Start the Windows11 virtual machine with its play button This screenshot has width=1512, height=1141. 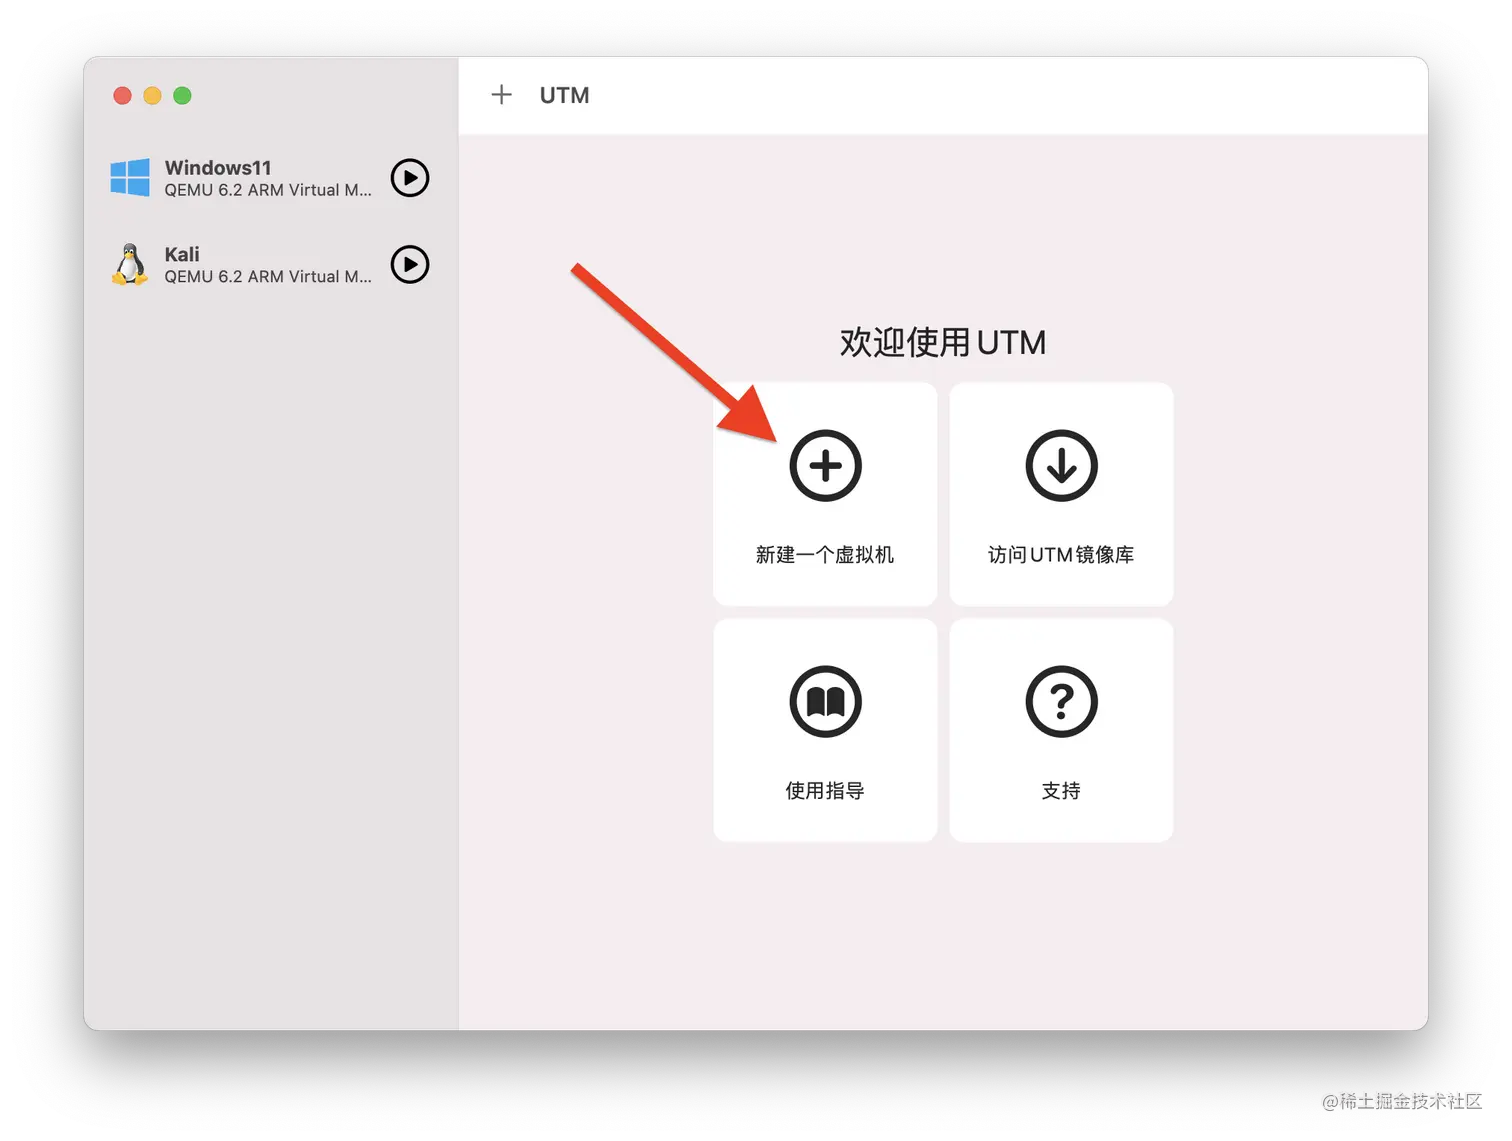[x=410, y=178]
